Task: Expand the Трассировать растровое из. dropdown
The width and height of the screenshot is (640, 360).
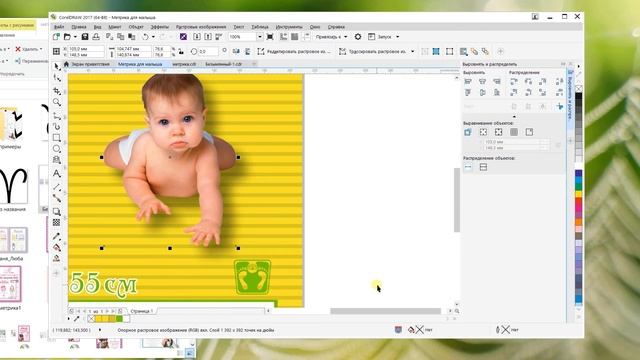Action: [x=413, y=51]
